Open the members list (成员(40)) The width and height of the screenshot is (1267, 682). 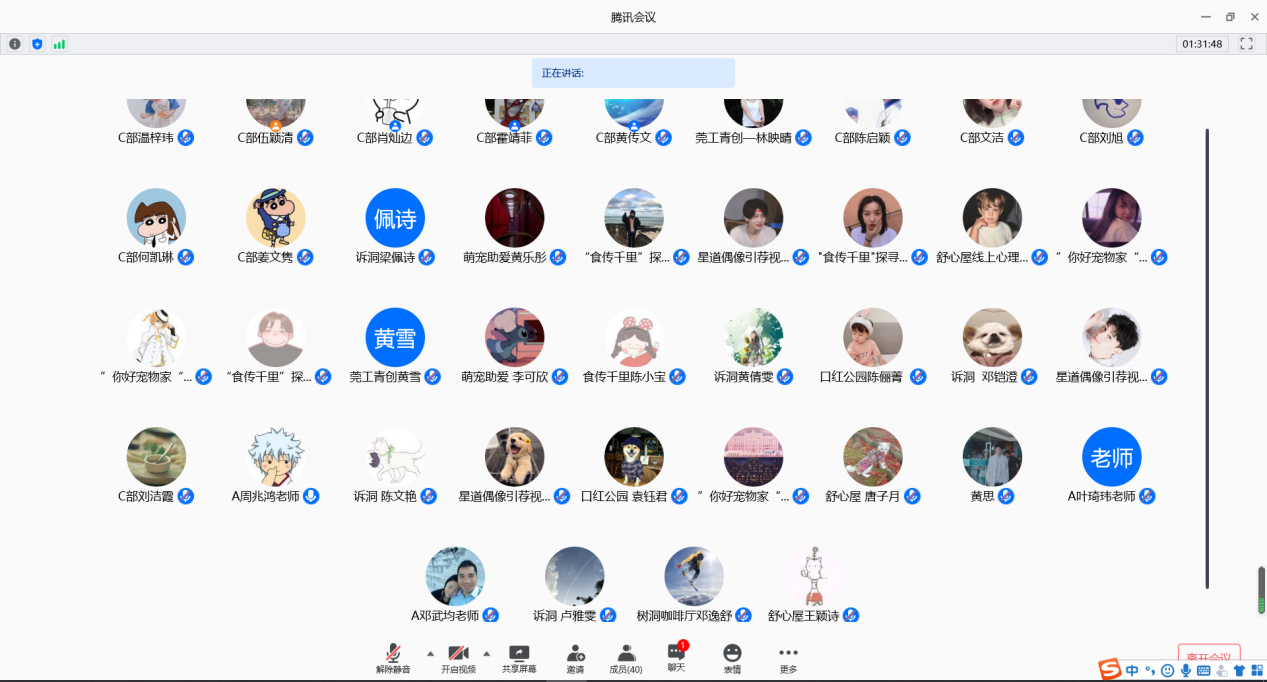[x=626, y=658]
